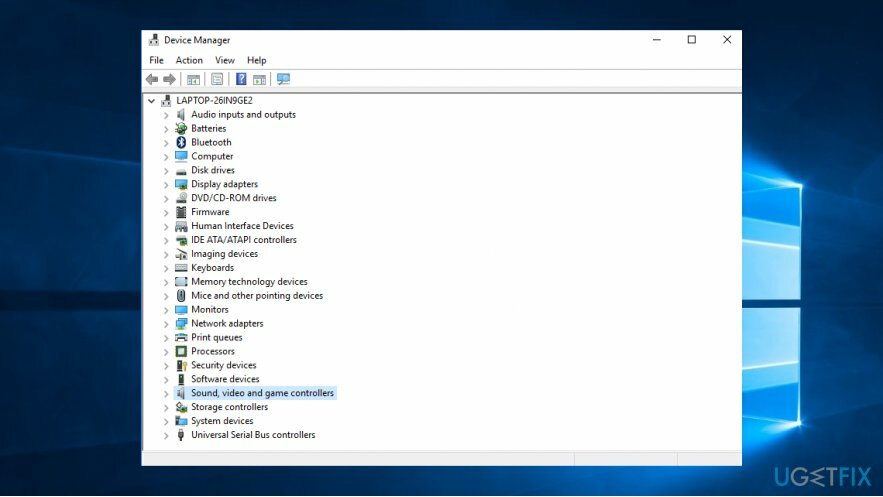
Task: Select Mice and other pointing devices
Action: (x=257, y=296)
